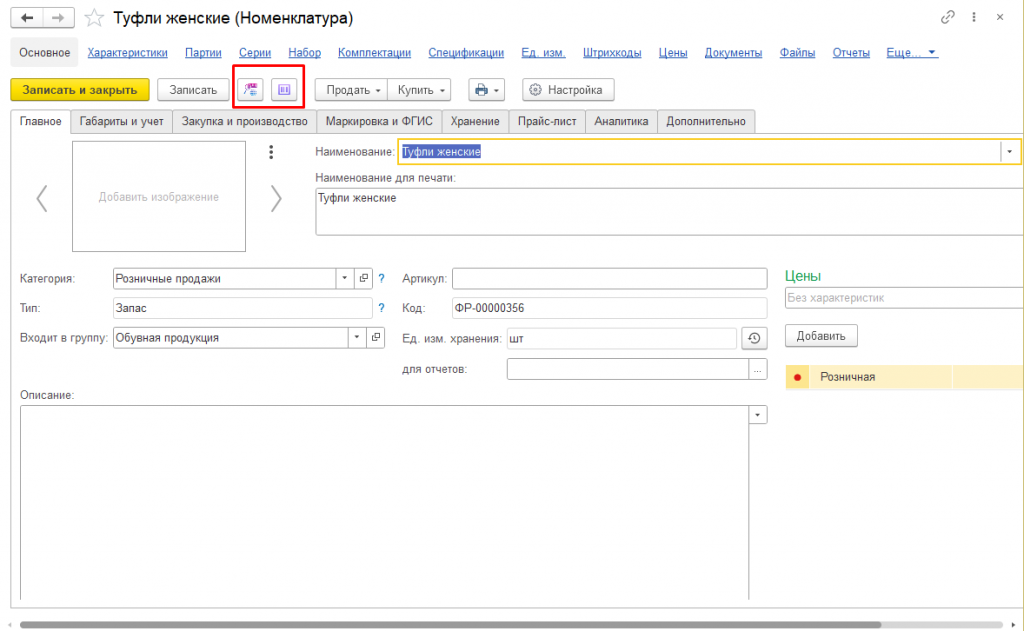The image size is (1024, 631).
Task: Focus the Наименование для печати field
Action: [669, 212]
